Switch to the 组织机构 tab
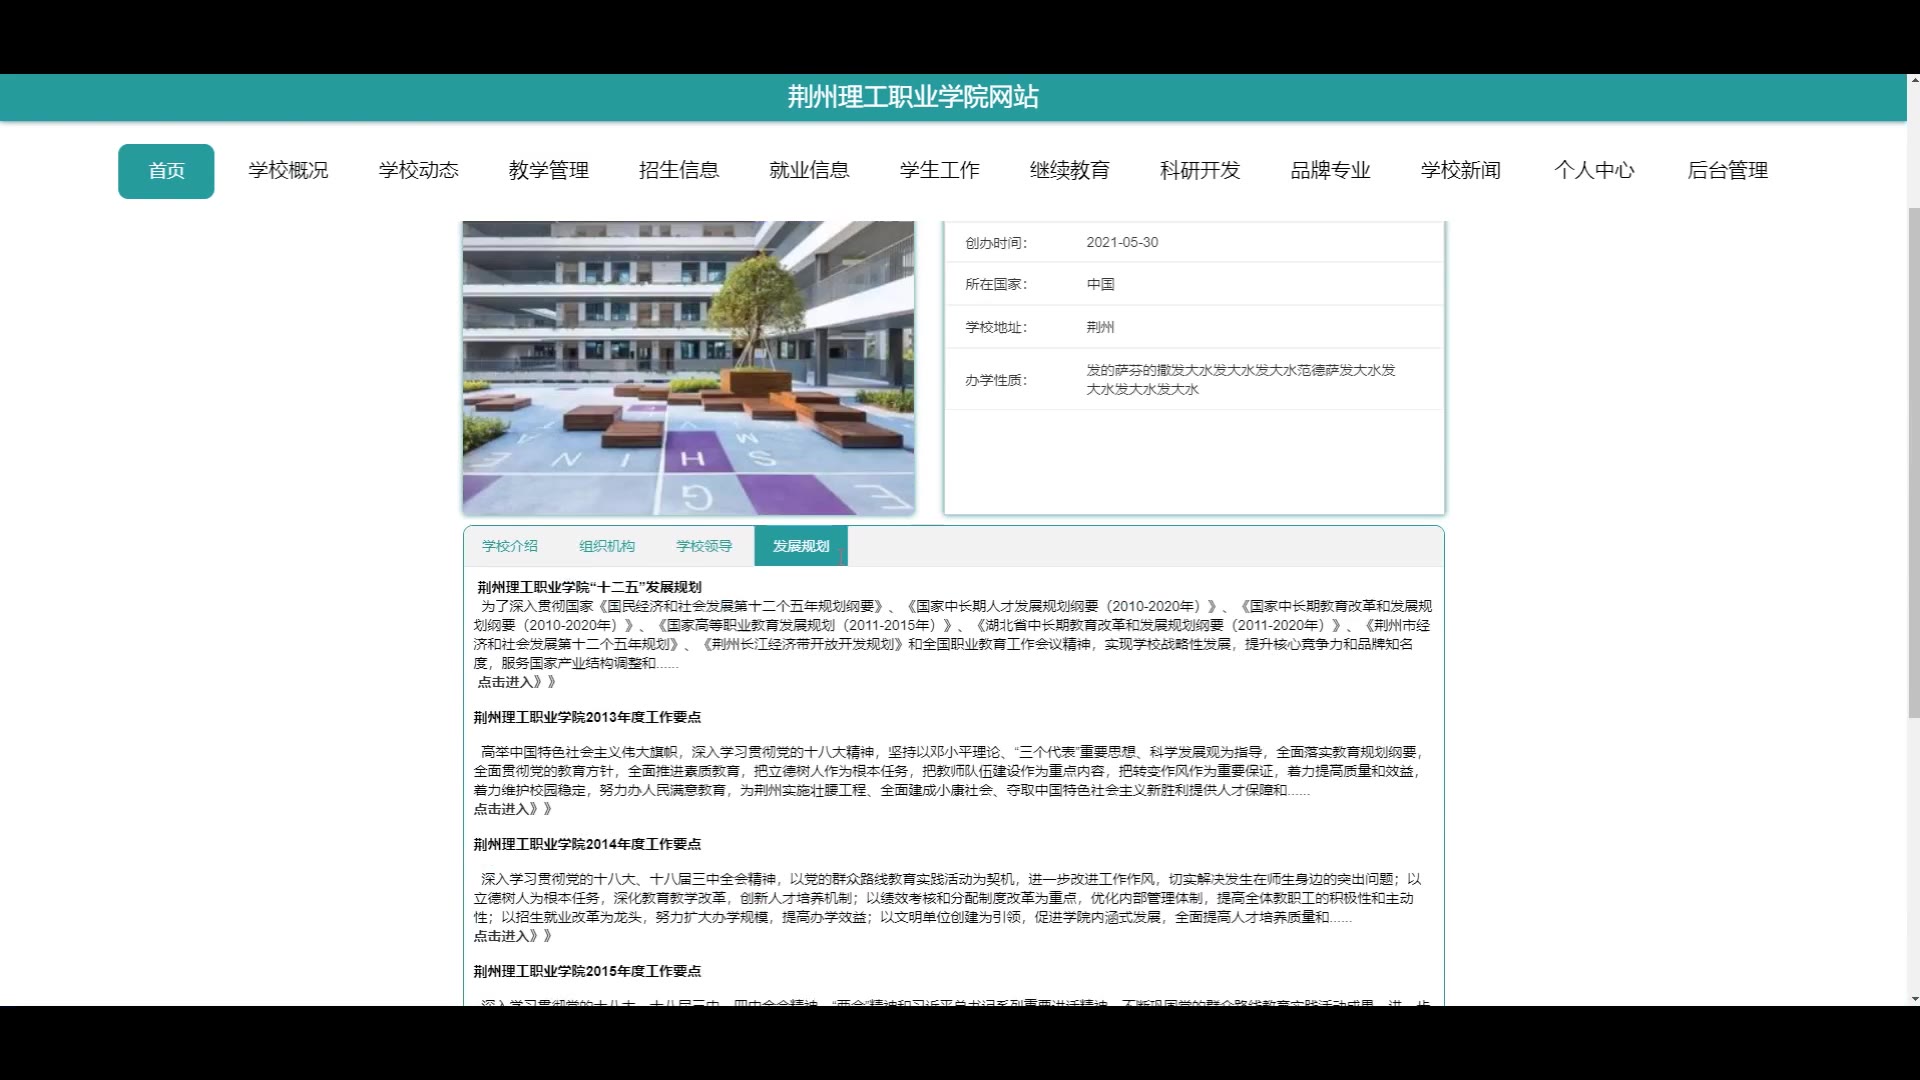The width and height of the screenshot is (1920, 1080). point(607,546)
